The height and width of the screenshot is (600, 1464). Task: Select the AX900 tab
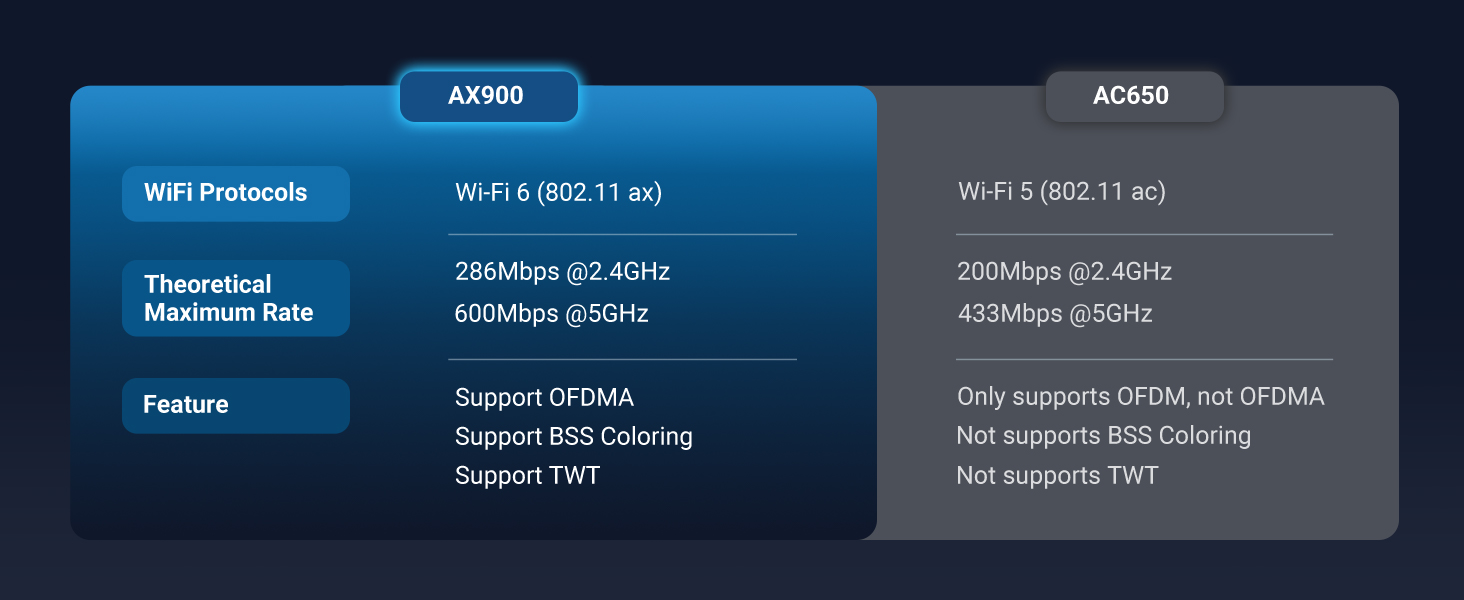pyautogui.click(x=488, y=97)
